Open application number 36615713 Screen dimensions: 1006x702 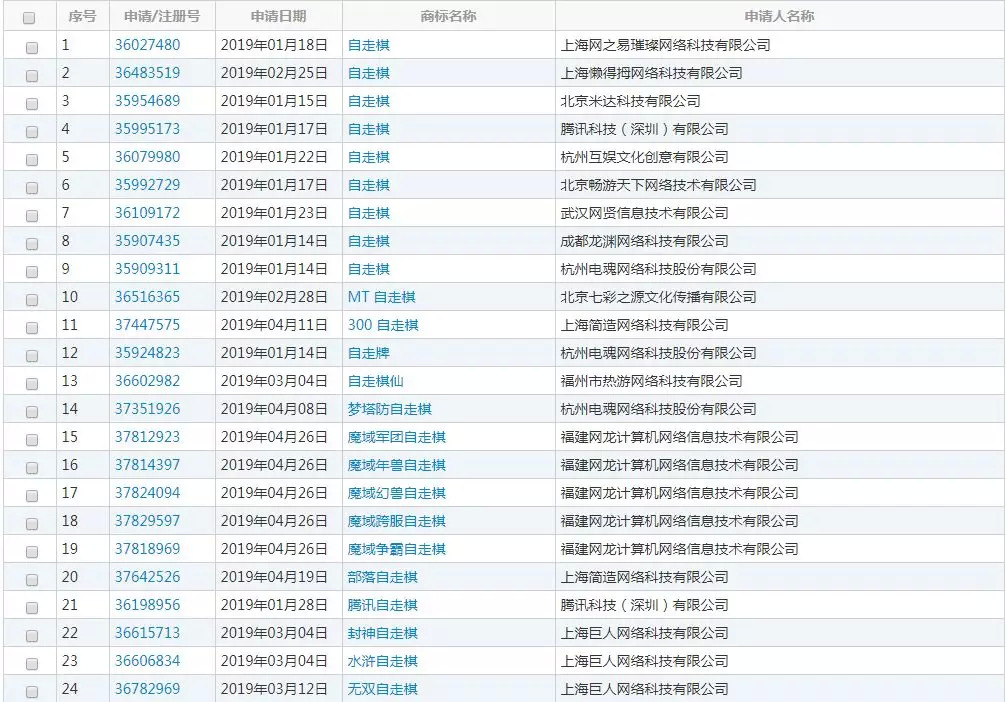click(148, 633)
